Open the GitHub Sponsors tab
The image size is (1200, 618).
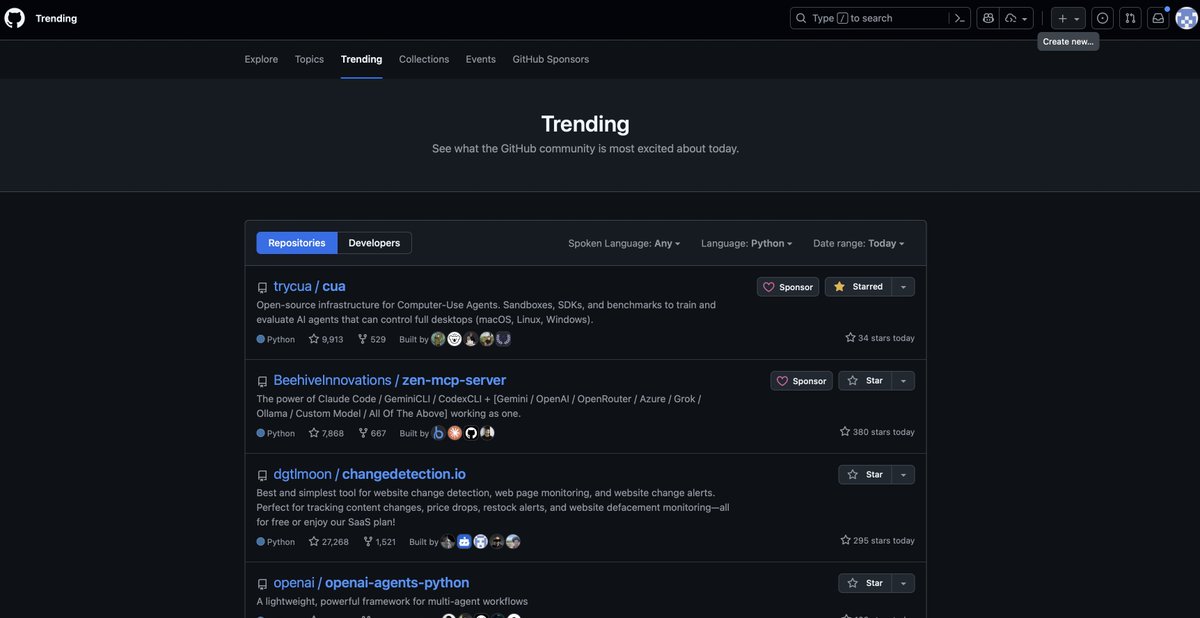551,59
